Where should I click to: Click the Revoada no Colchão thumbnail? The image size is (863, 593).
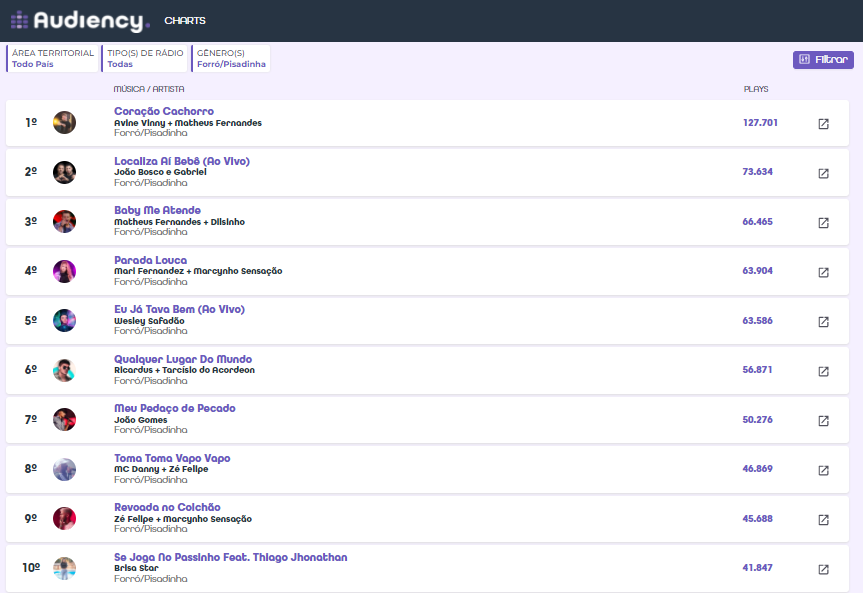point(64,519)
